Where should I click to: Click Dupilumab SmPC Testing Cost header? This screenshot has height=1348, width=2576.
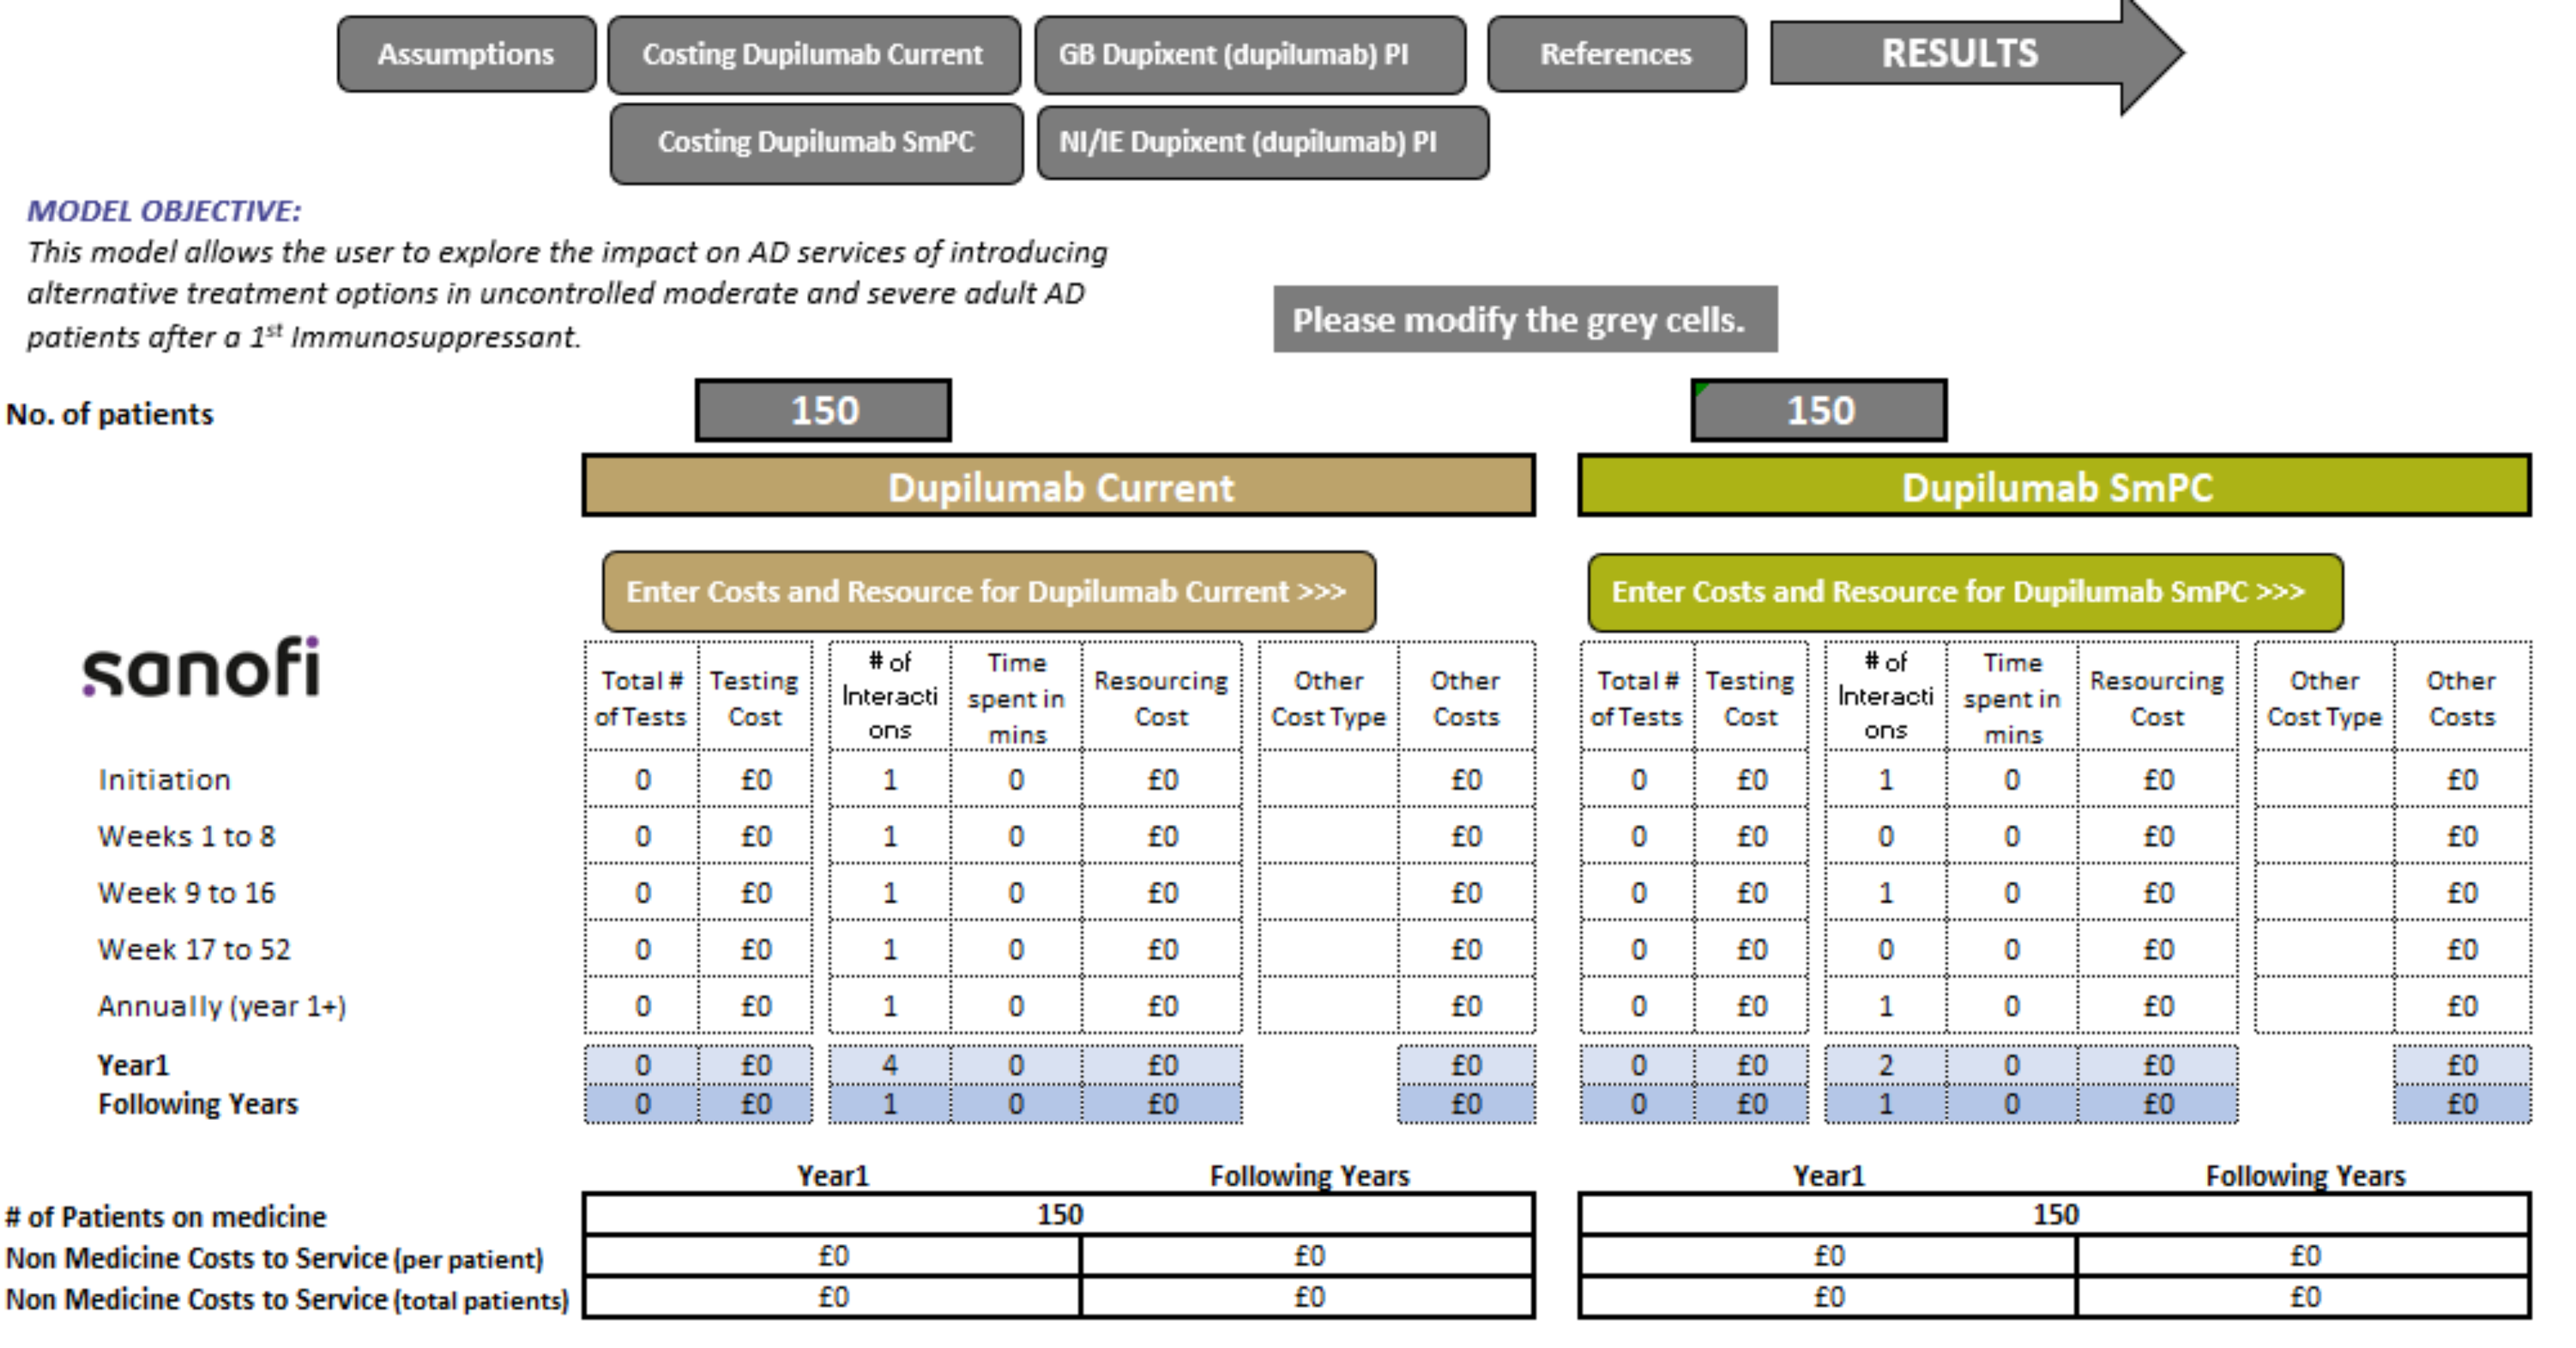pyautogui.click(x=1750, y=697)
